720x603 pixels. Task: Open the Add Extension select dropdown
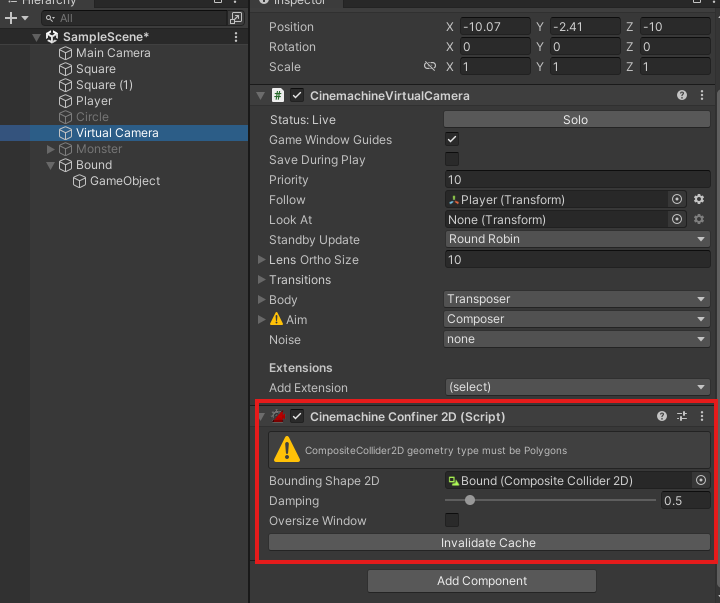[578, 387]
